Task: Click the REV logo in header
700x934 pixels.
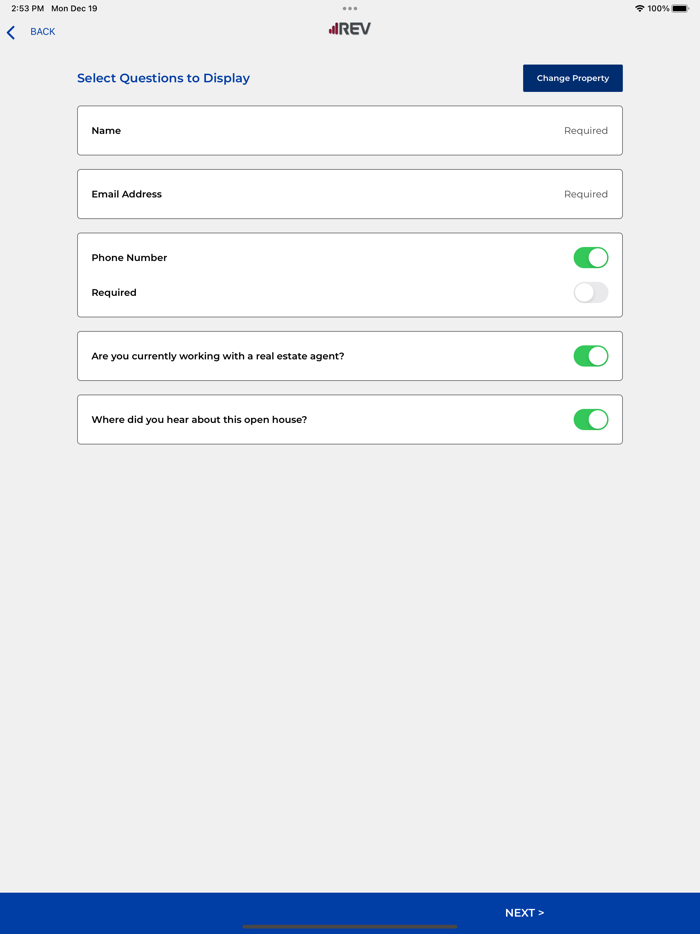Action: tap(350, 29)
